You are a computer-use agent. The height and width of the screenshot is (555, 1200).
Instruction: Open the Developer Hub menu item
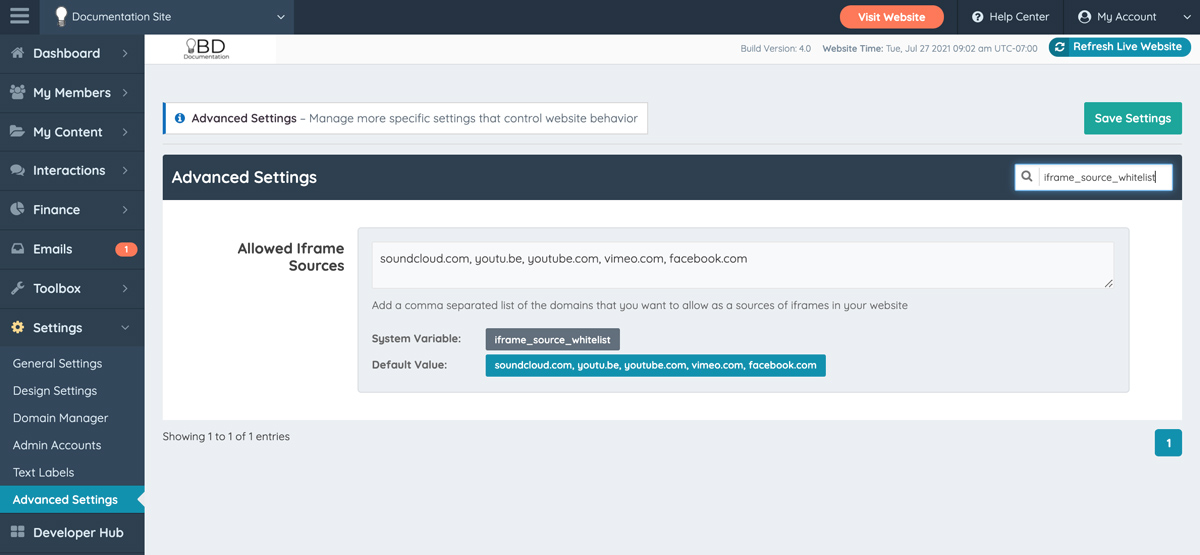click(x=72, y=532)
